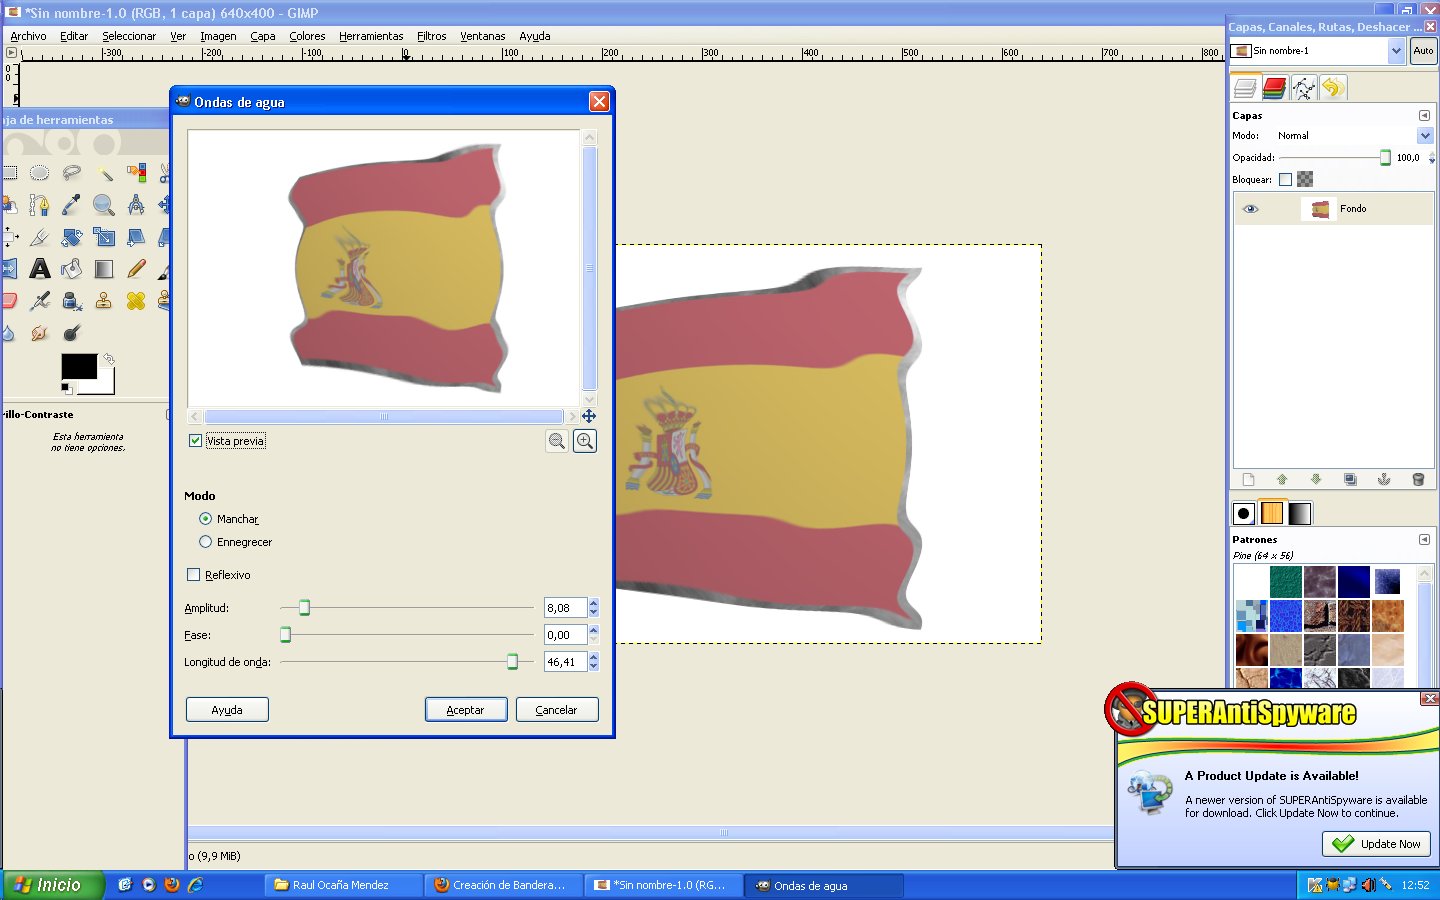Switch to the Gradients tab
The image size is (1440, 900).
pos(1299,513)
